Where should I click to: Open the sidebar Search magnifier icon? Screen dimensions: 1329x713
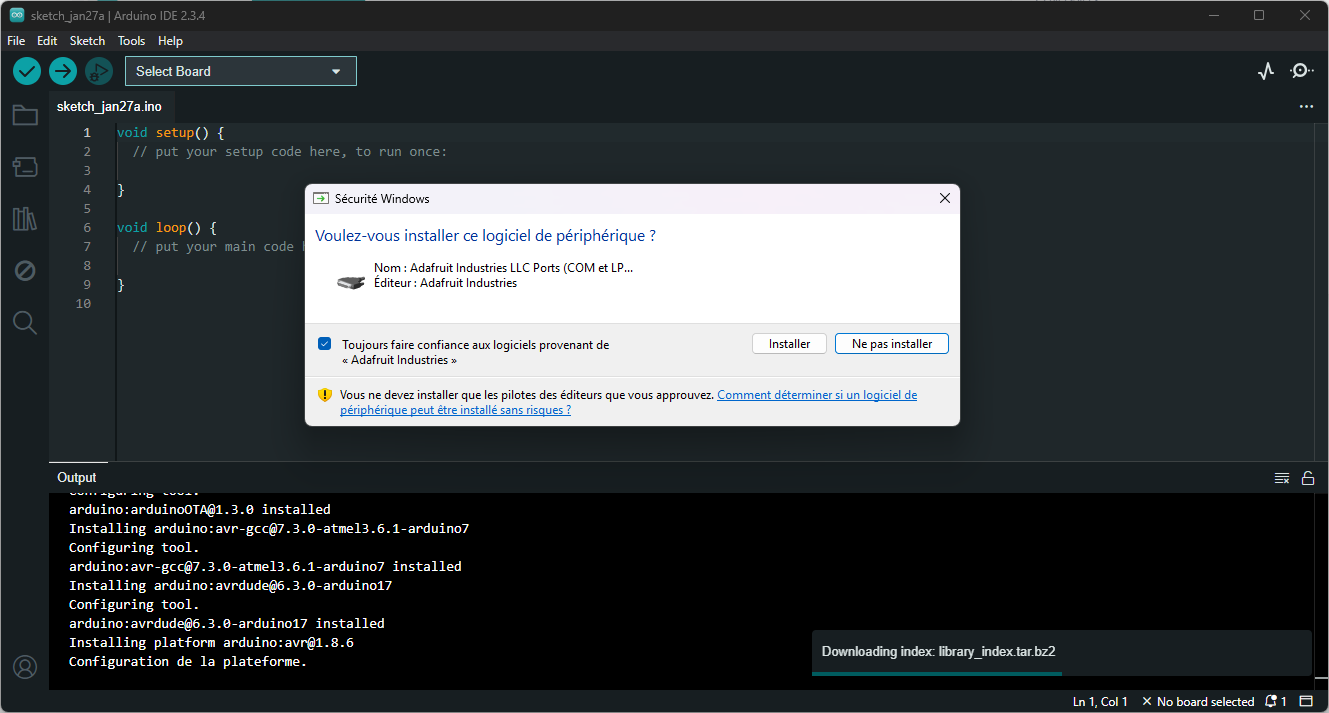(x=25, y=322)
